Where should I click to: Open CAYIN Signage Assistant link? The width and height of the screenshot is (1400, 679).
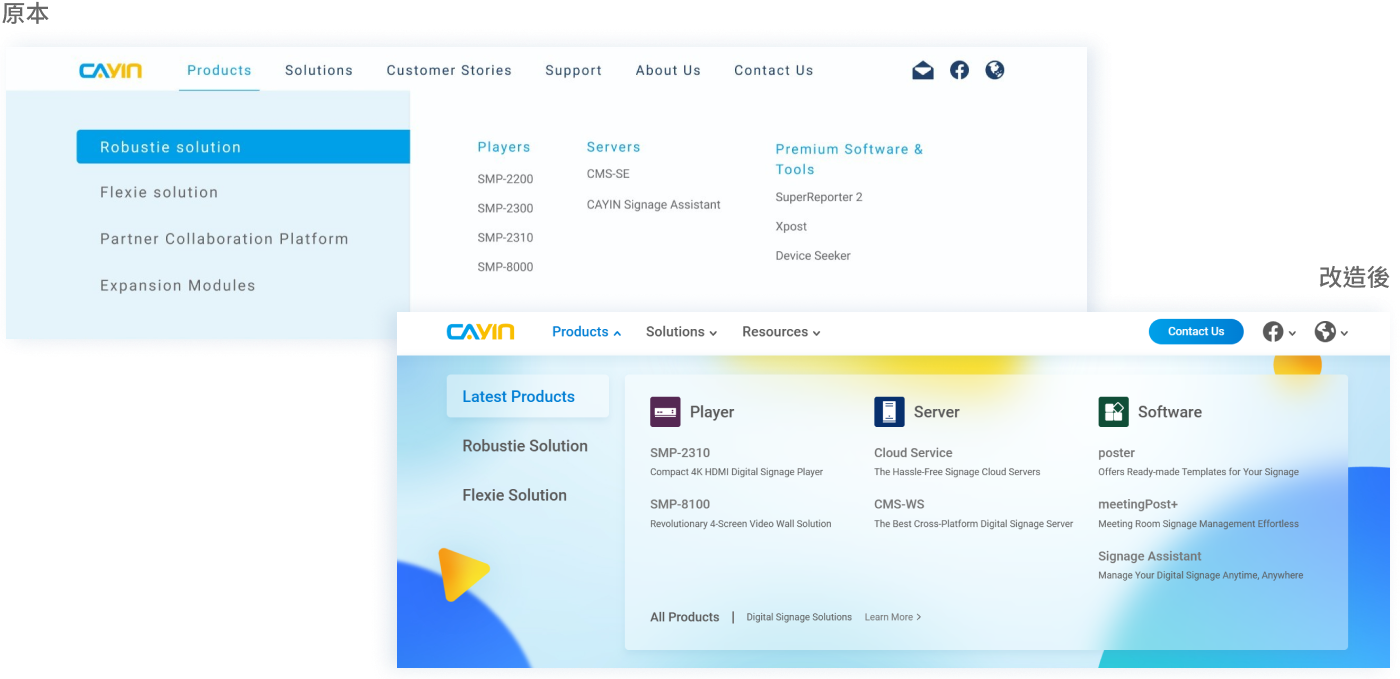pos(654,205)
